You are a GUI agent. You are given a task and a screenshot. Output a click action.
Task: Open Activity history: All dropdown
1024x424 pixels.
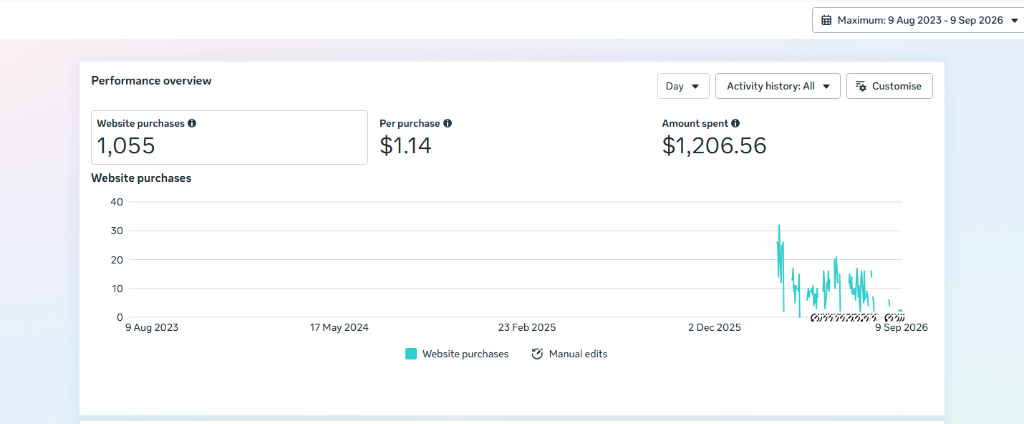coord(778,86)
